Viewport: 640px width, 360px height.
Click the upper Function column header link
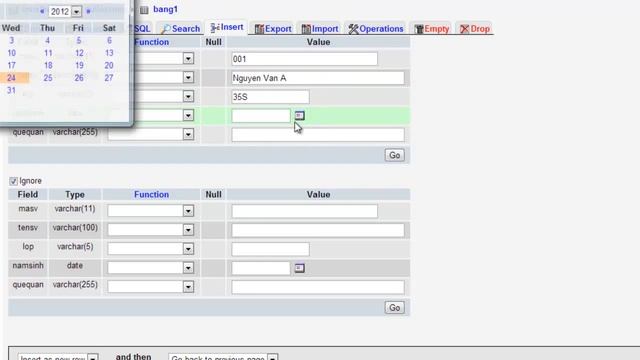click(151, 42)
